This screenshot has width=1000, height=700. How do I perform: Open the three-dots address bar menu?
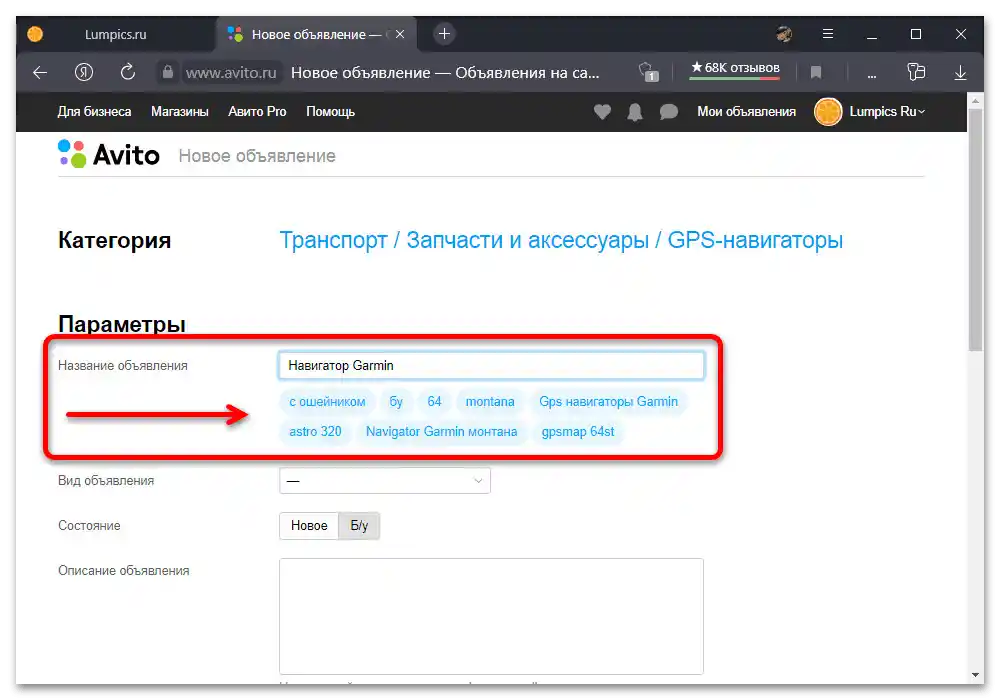(871, 75)
